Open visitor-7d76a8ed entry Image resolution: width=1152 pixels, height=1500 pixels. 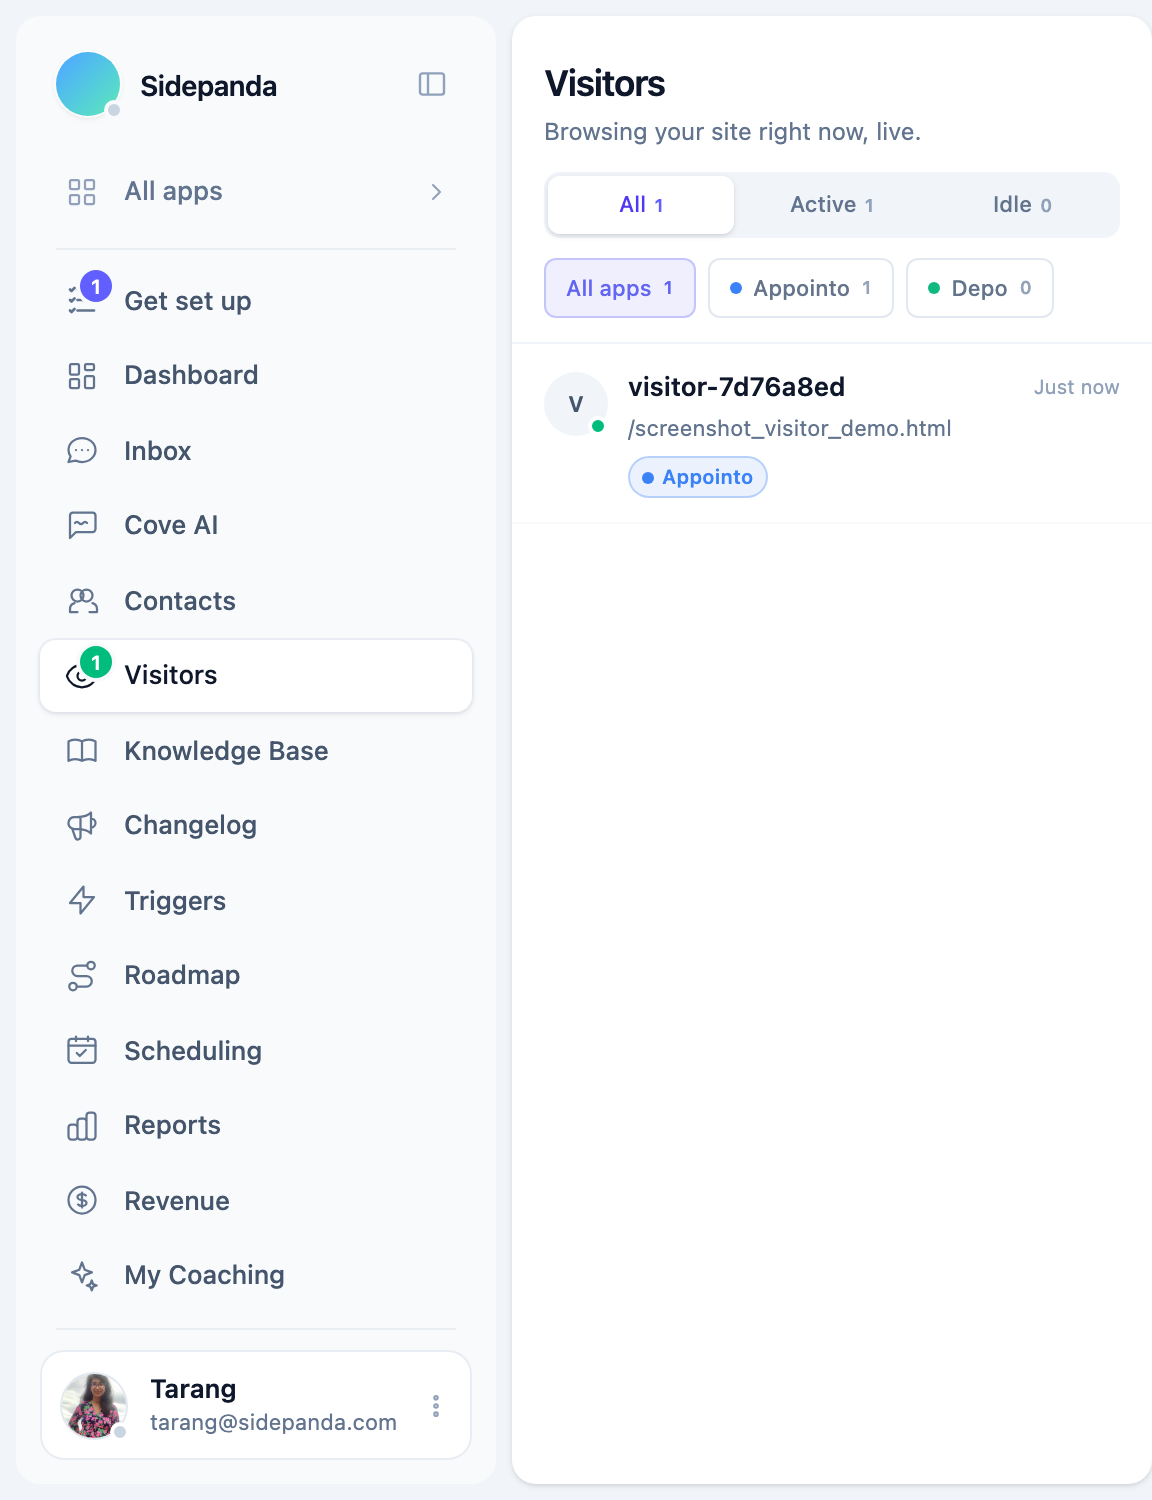click(x=832, y=433)
